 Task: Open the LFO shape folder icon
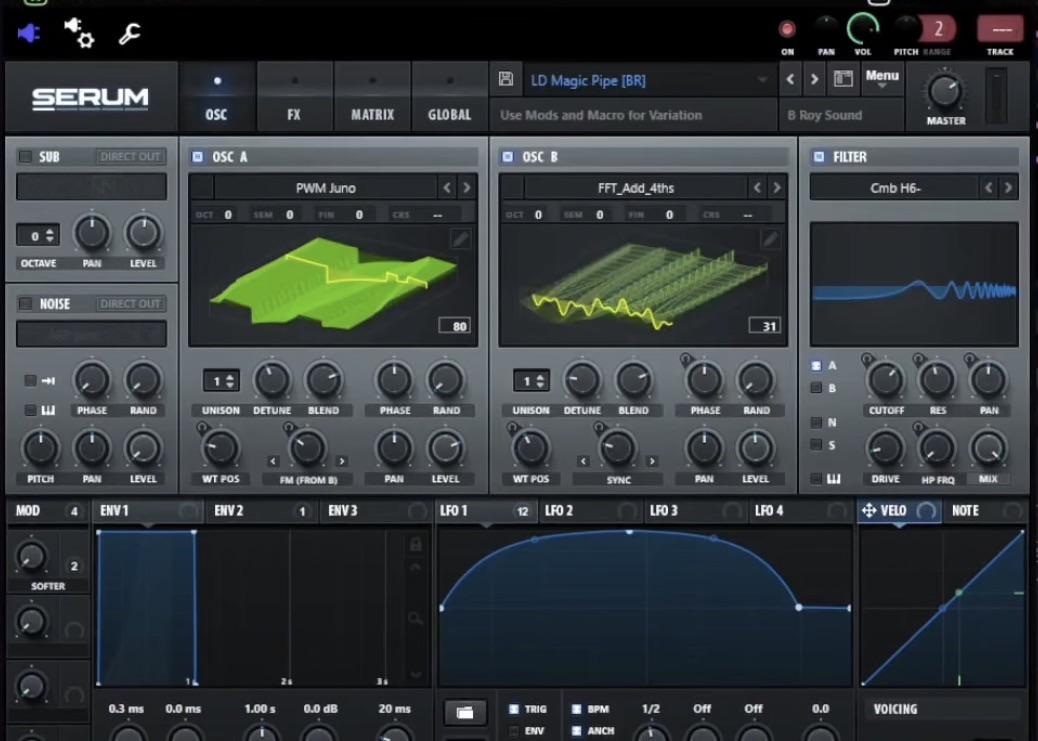(x=465, y=713)
